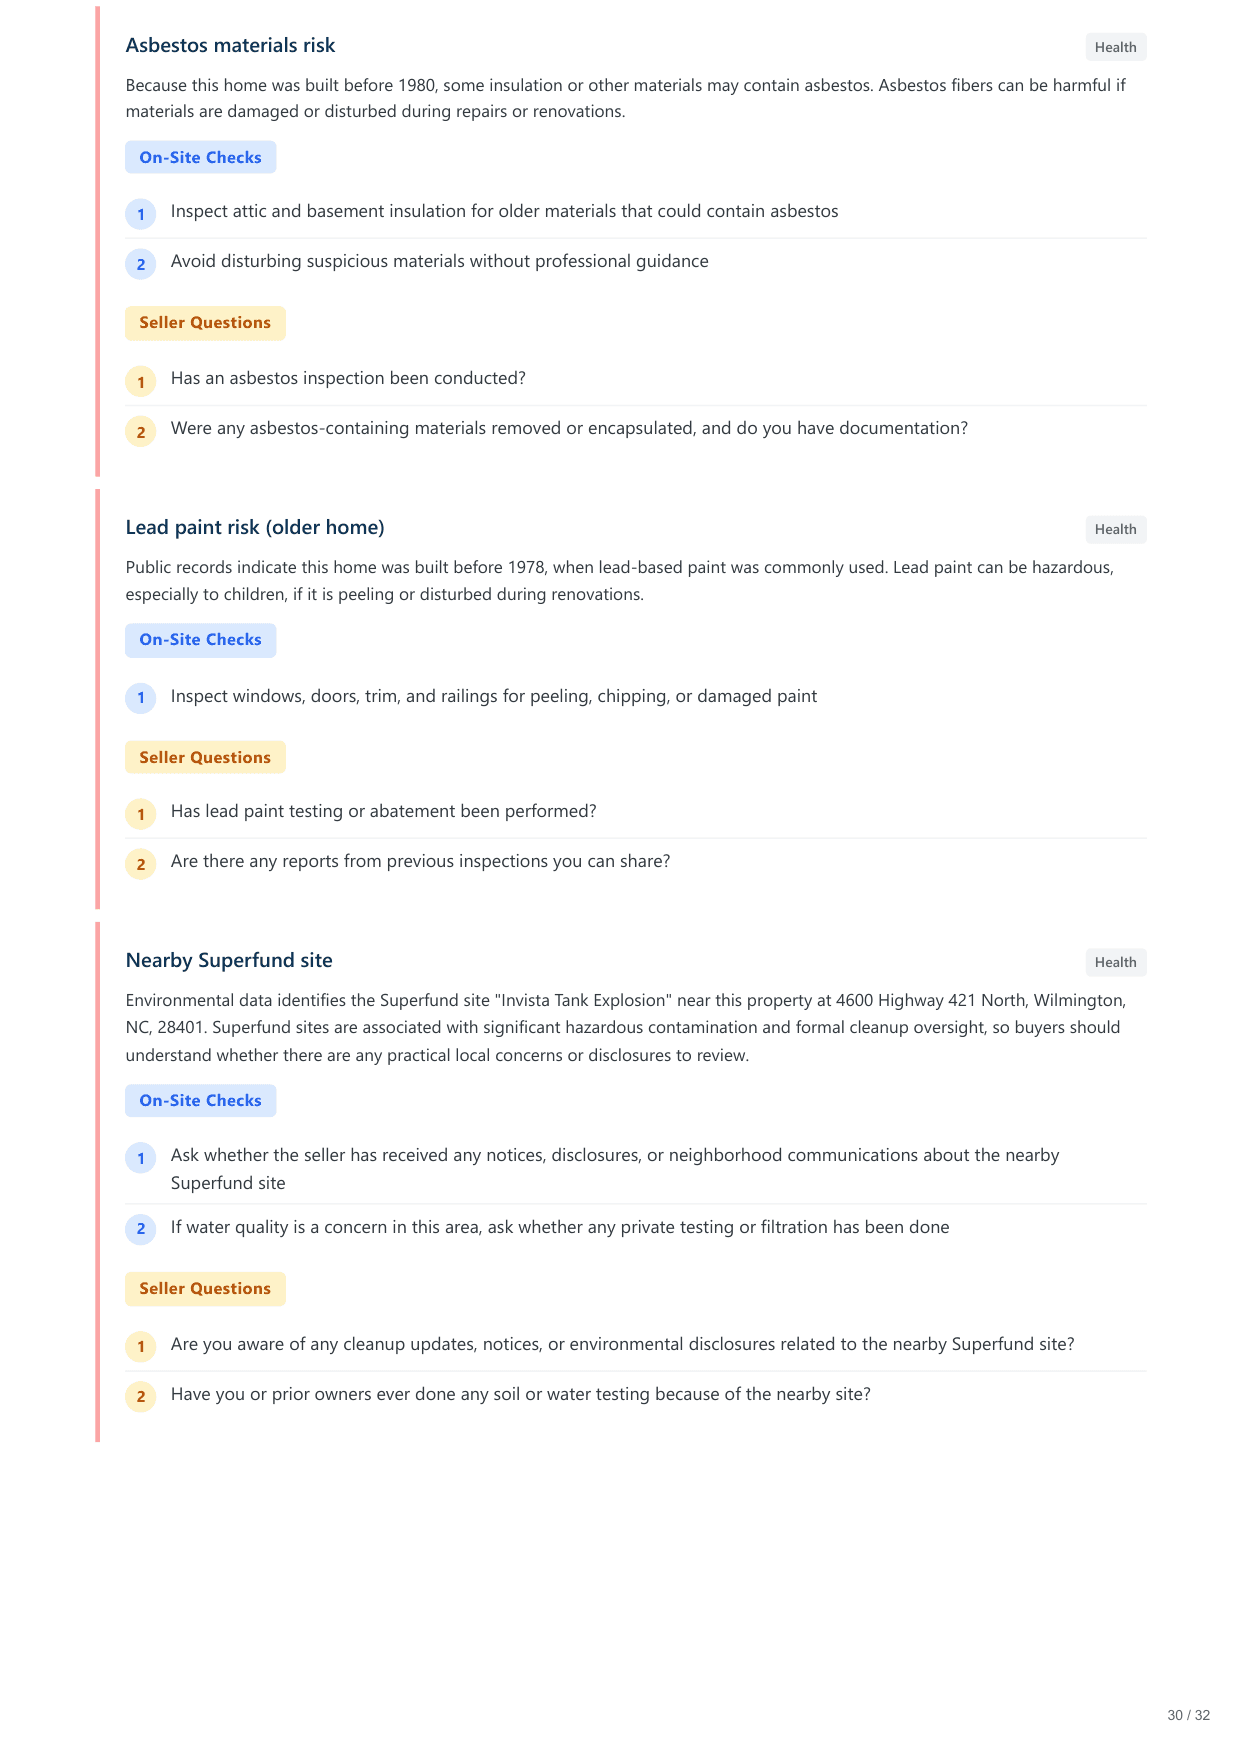Click badge 2 beside "Are there any reports" question

click(141, 864)
